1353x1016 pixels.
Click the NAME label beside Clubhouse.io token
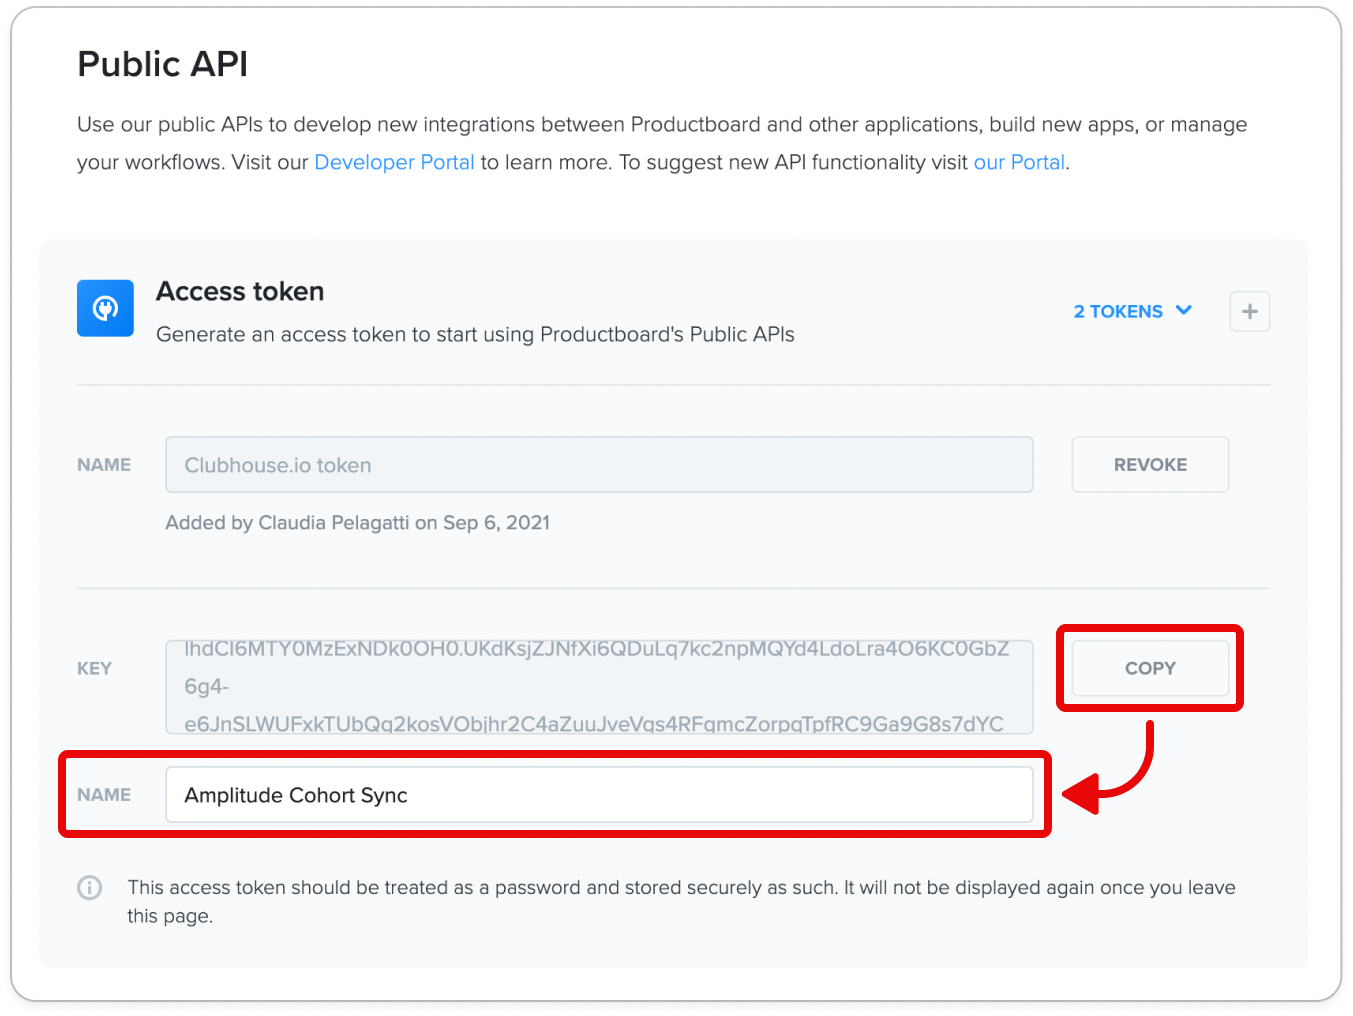click(x=104, y=465)
